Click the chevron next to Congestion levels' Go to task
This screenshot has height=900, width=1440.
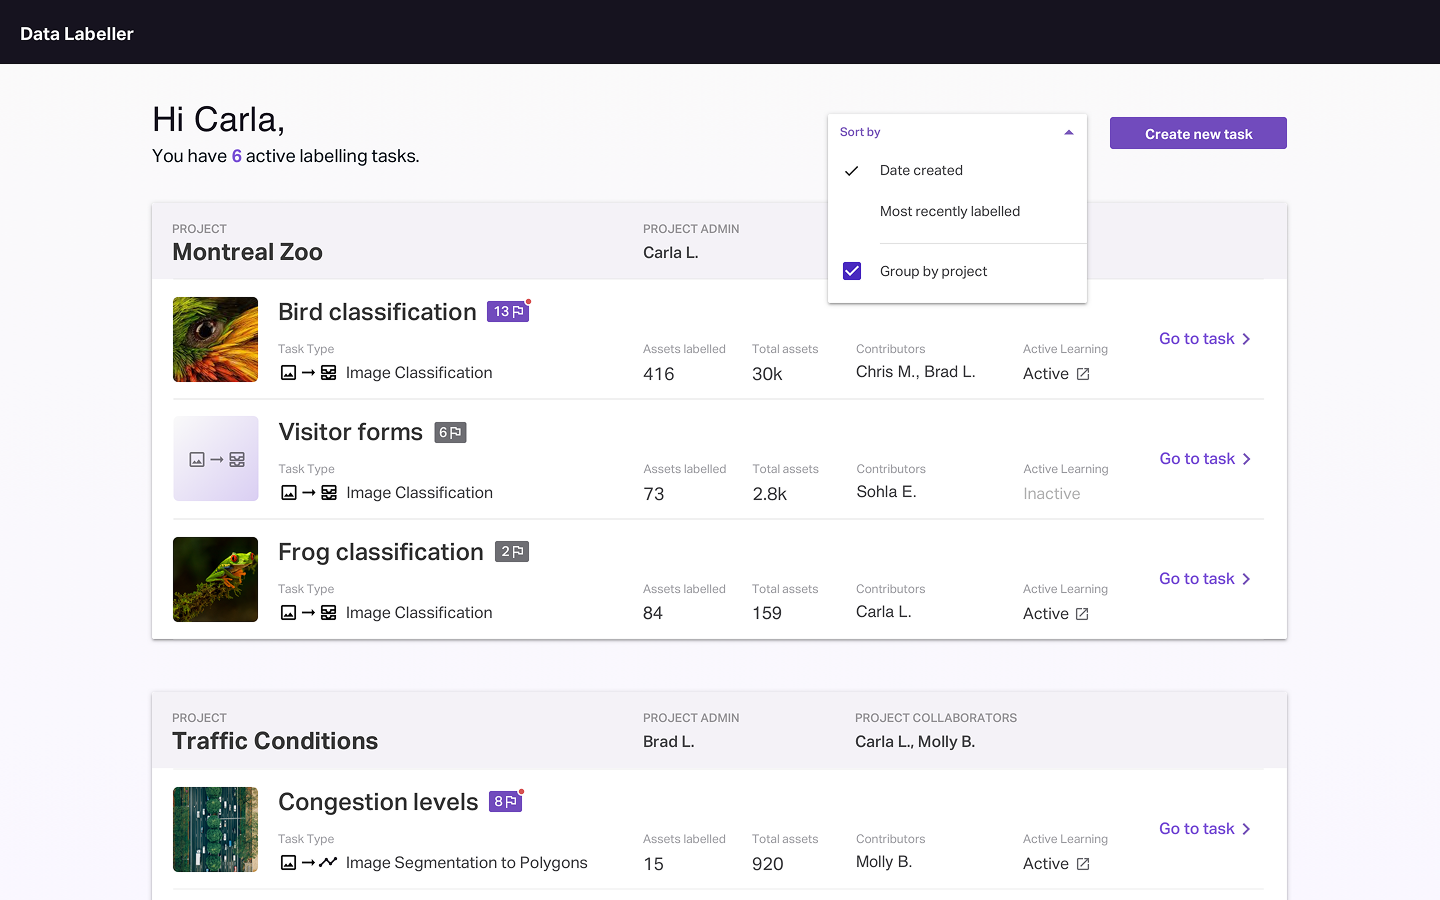click(1246, 829)
